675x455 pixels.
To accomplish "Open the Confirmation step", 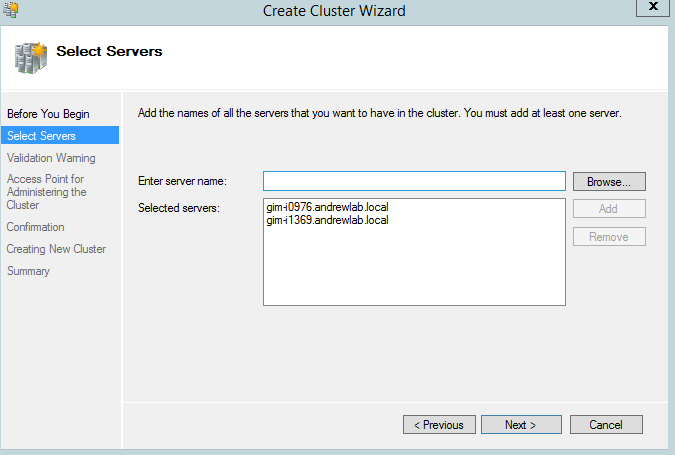I will 35,227.
